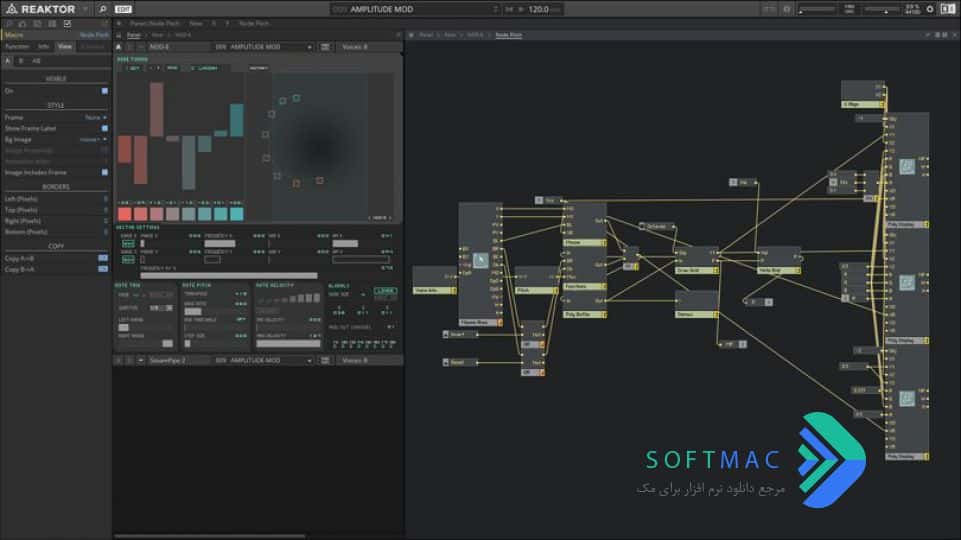Click Panel in the left breadcrumb

[x=134, y=35]
